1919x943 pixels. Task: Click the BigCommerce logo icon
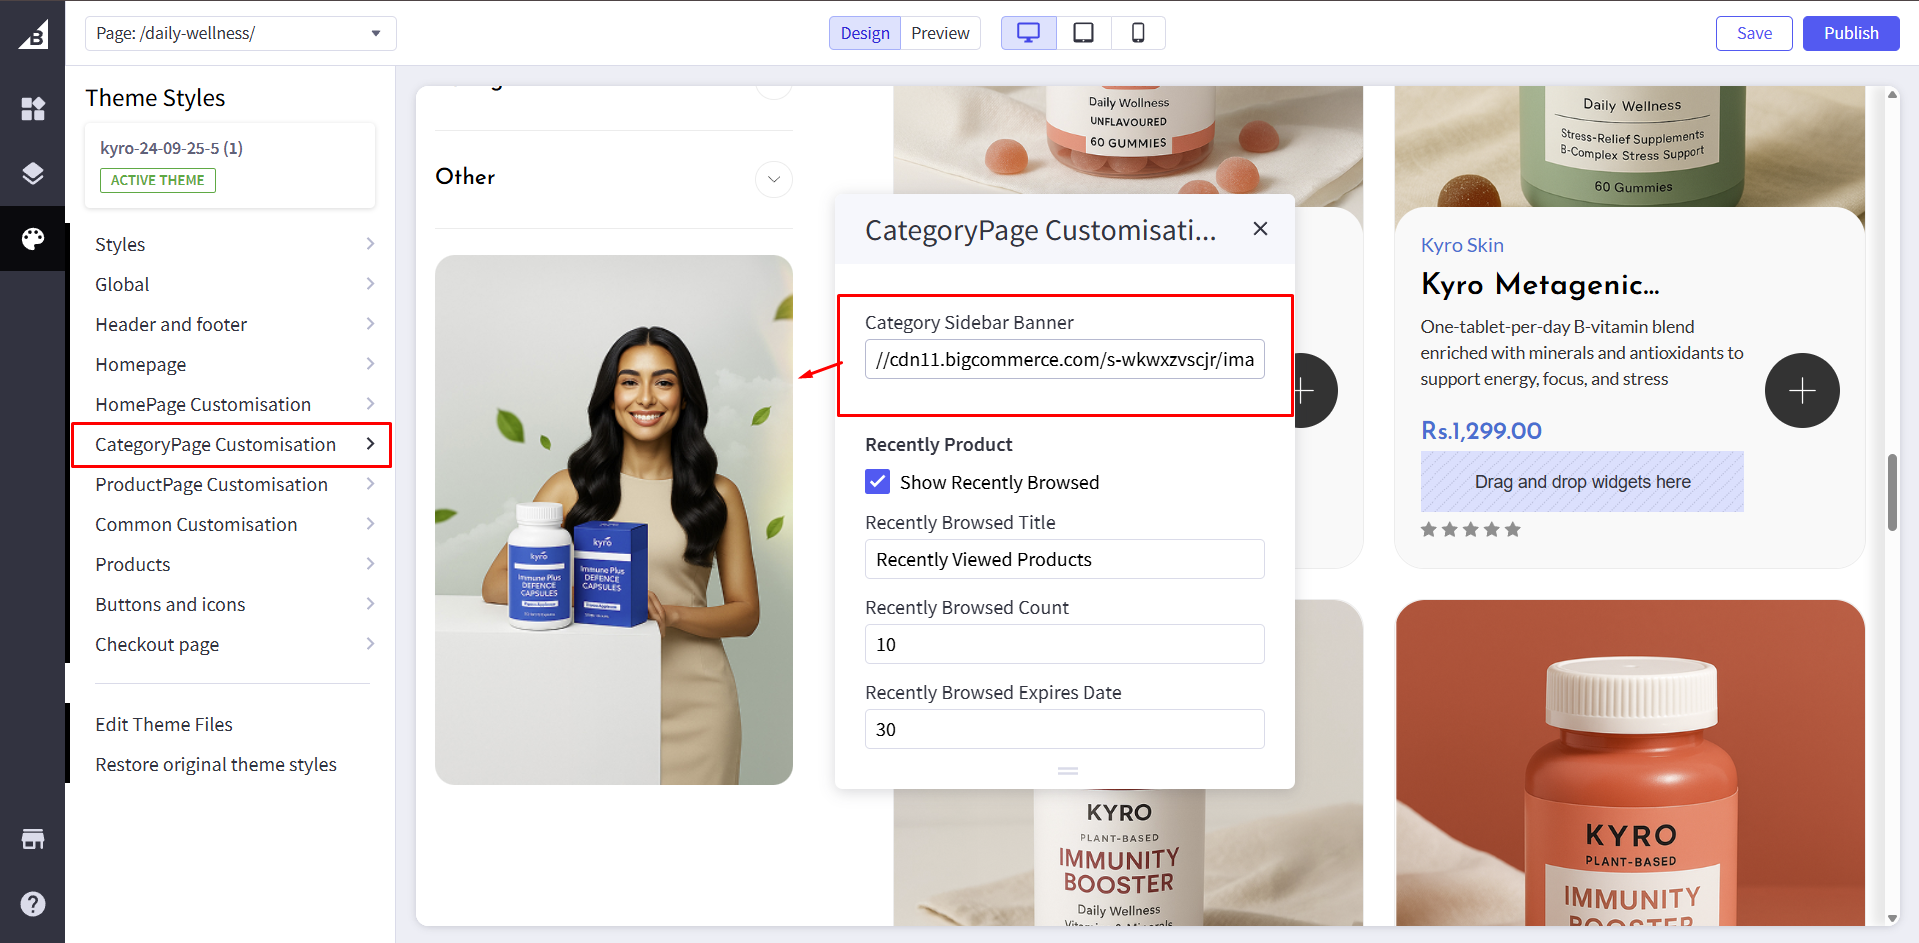coord(33,34)
